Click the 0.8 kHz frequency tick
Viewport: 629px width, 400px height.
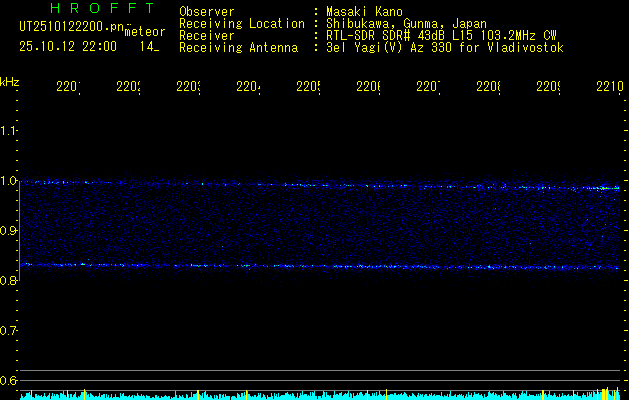click(x=9, y=281)
